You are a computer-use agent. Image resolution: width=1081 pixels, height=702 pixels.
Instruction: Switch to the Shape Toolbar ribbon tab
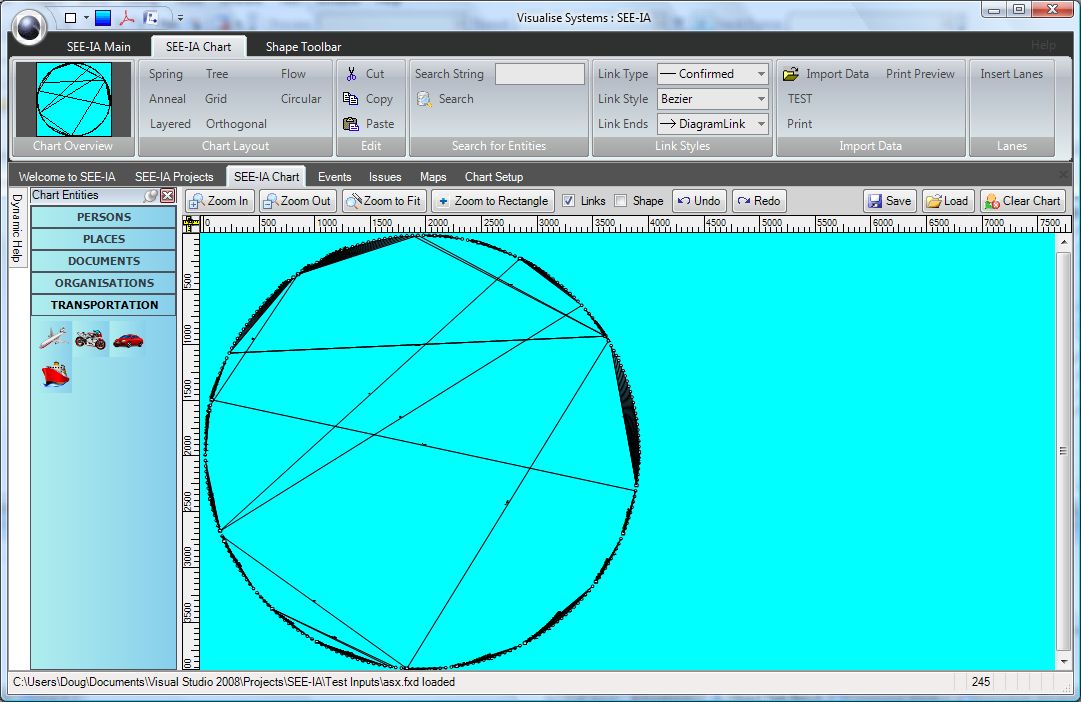click(x=303, y=47)
